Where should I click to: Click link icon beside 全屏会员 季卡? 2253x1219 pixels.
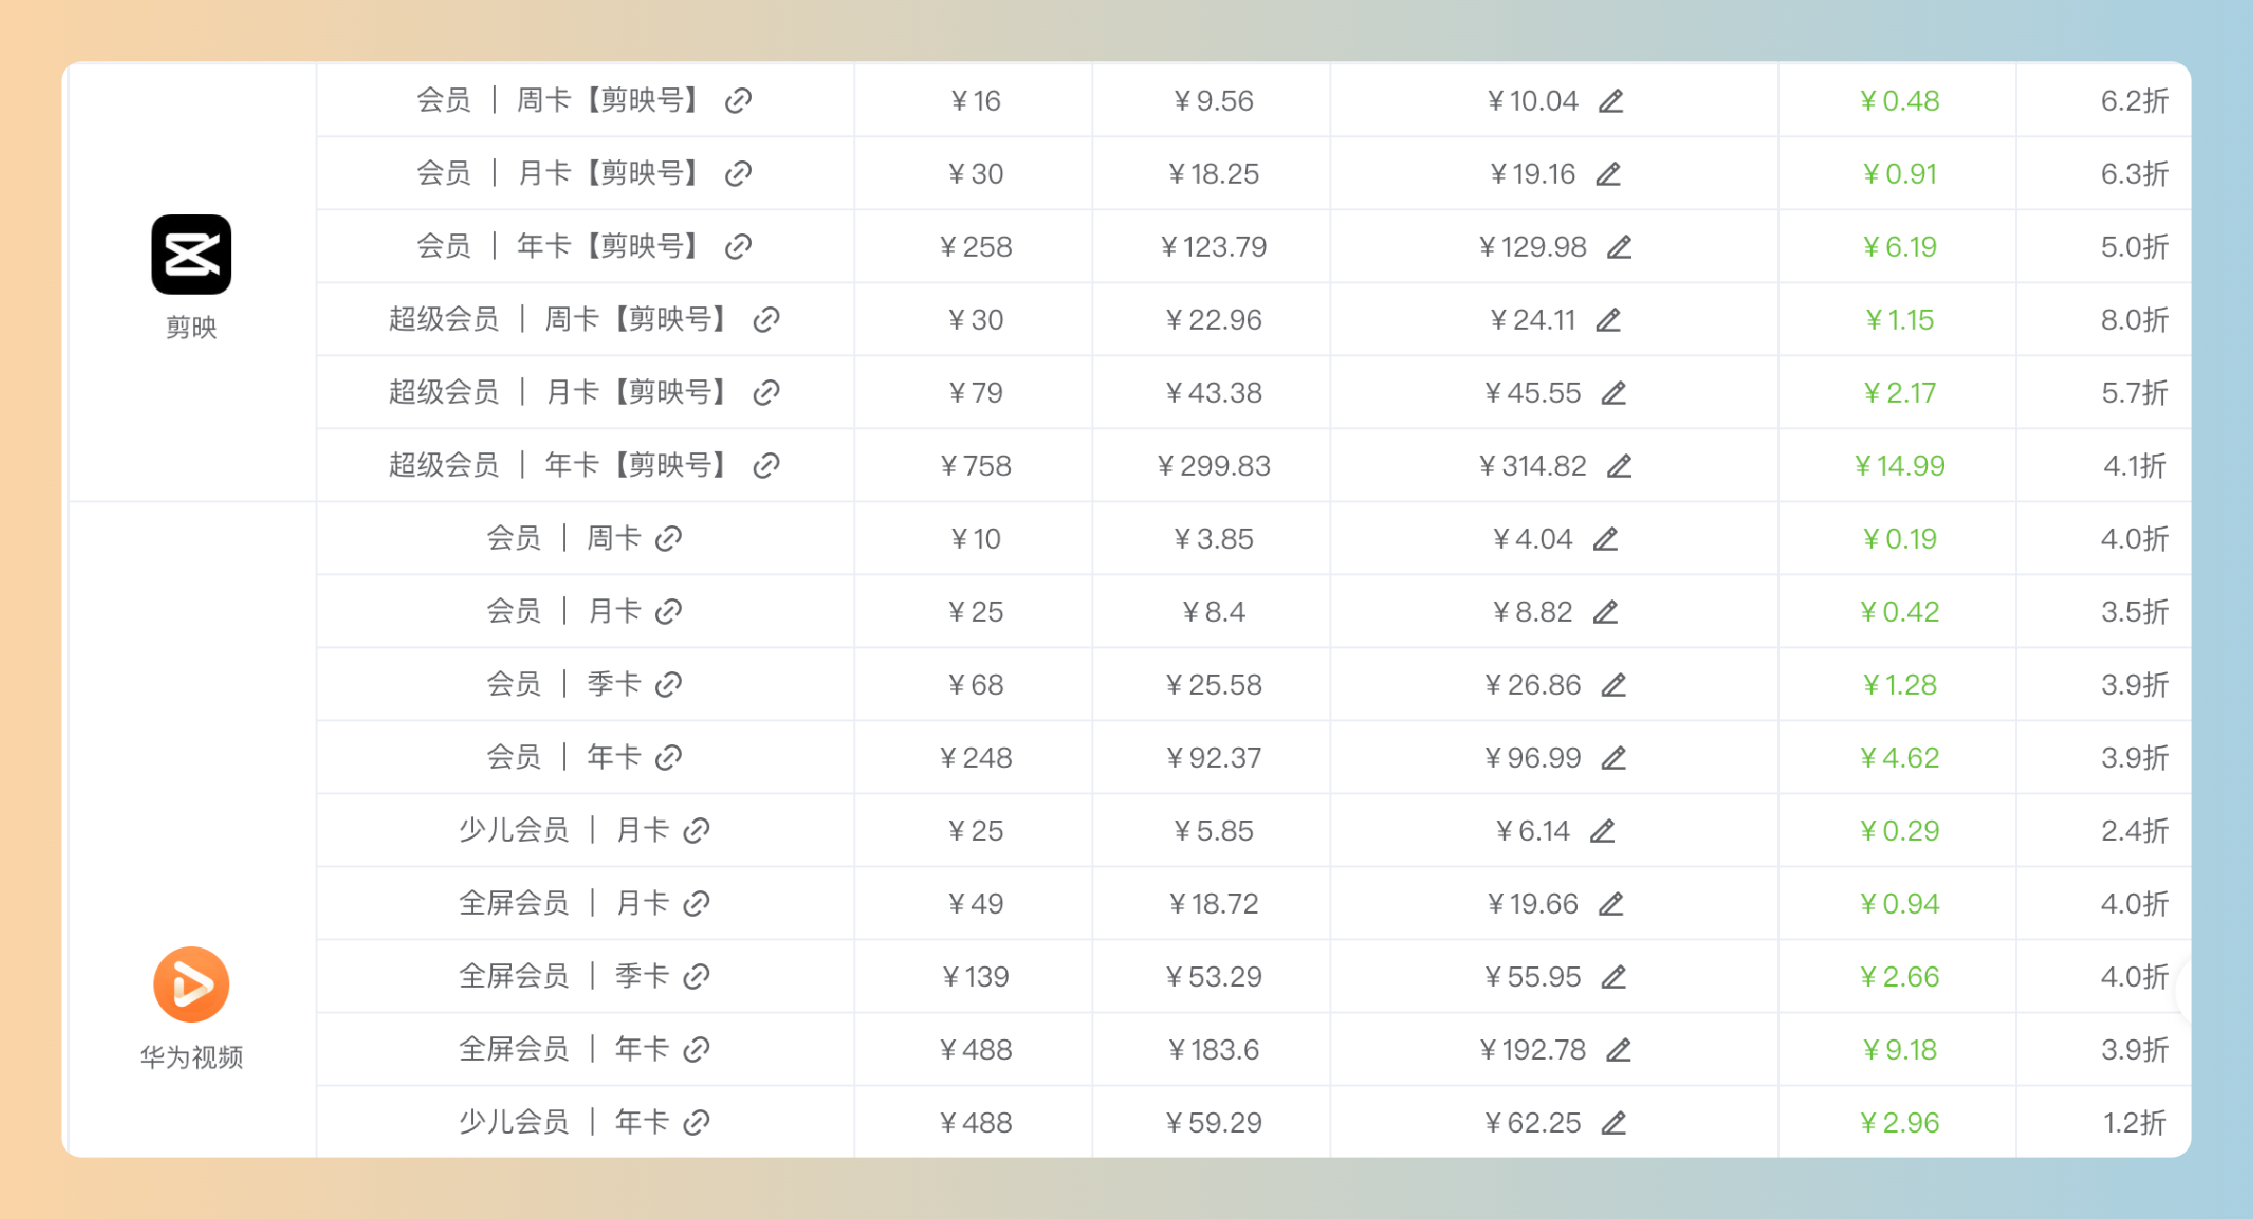pos(696,977)
